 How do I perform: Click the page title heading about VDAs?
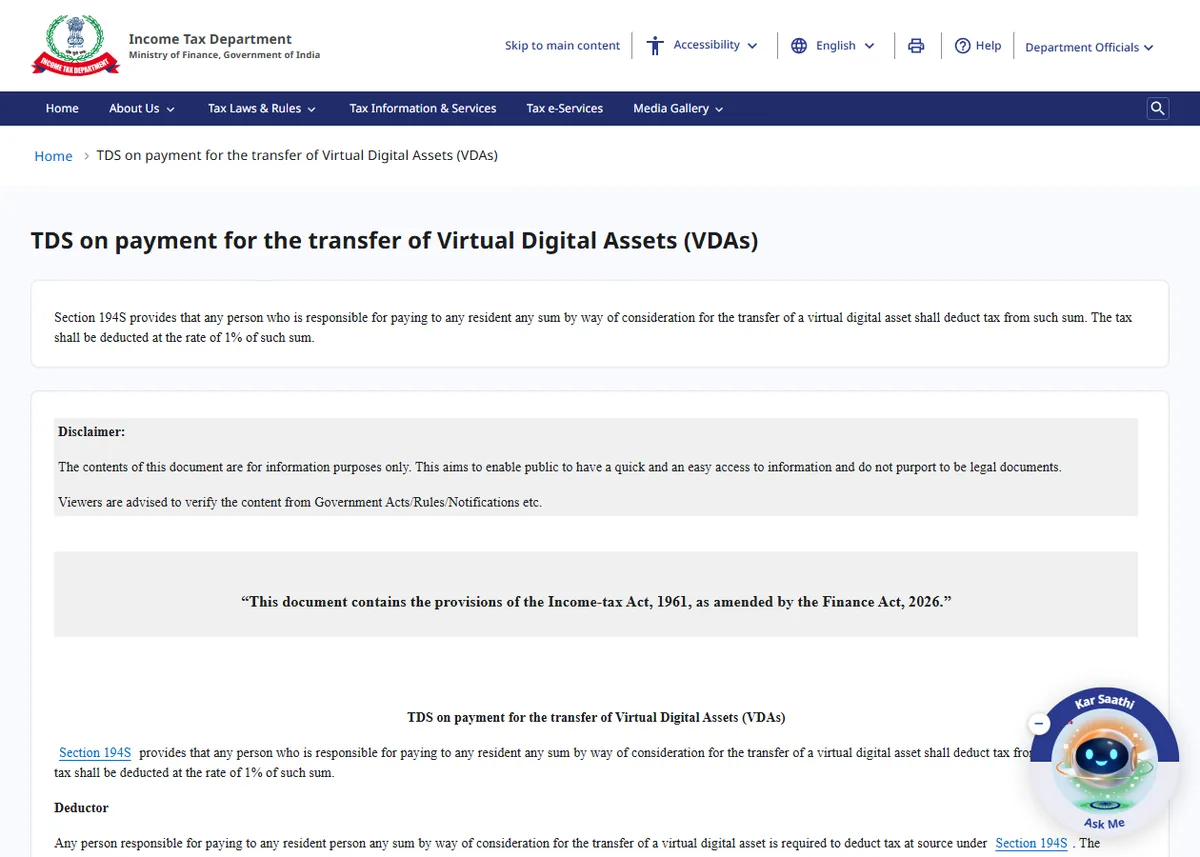pyautogui.click(x=394, y=240)
